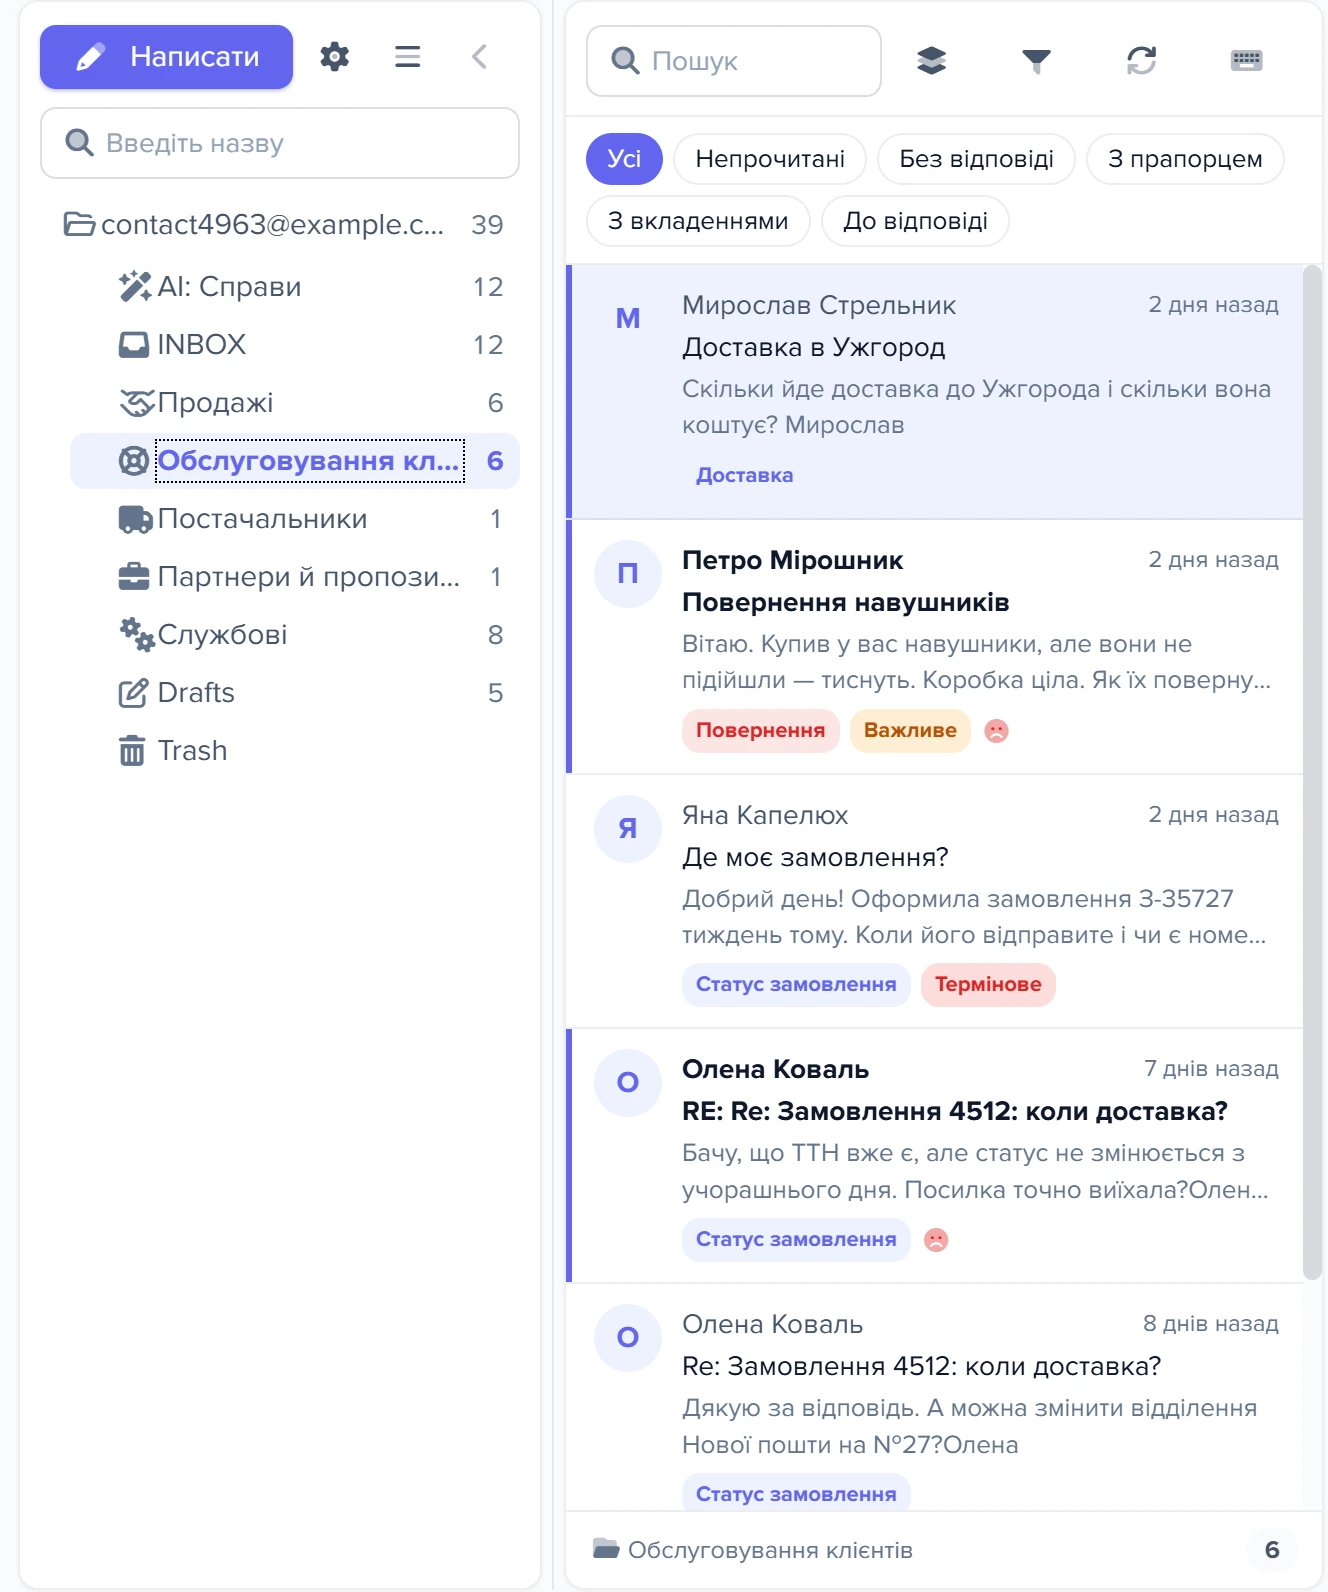The image size is (1328, 1592).
Task: Toggle the Непрочитані filter chip
Action: pyautogui.click(x=770, y=159)
